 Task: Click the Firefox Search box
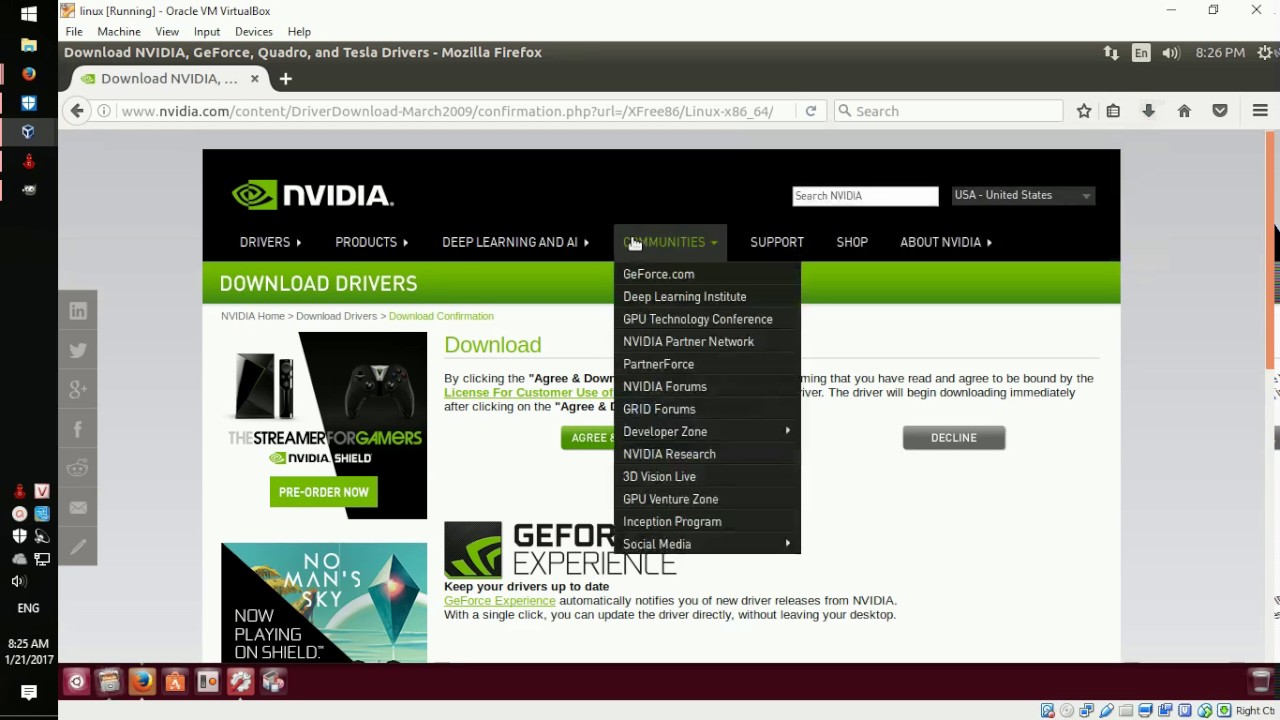click(948, 111)
